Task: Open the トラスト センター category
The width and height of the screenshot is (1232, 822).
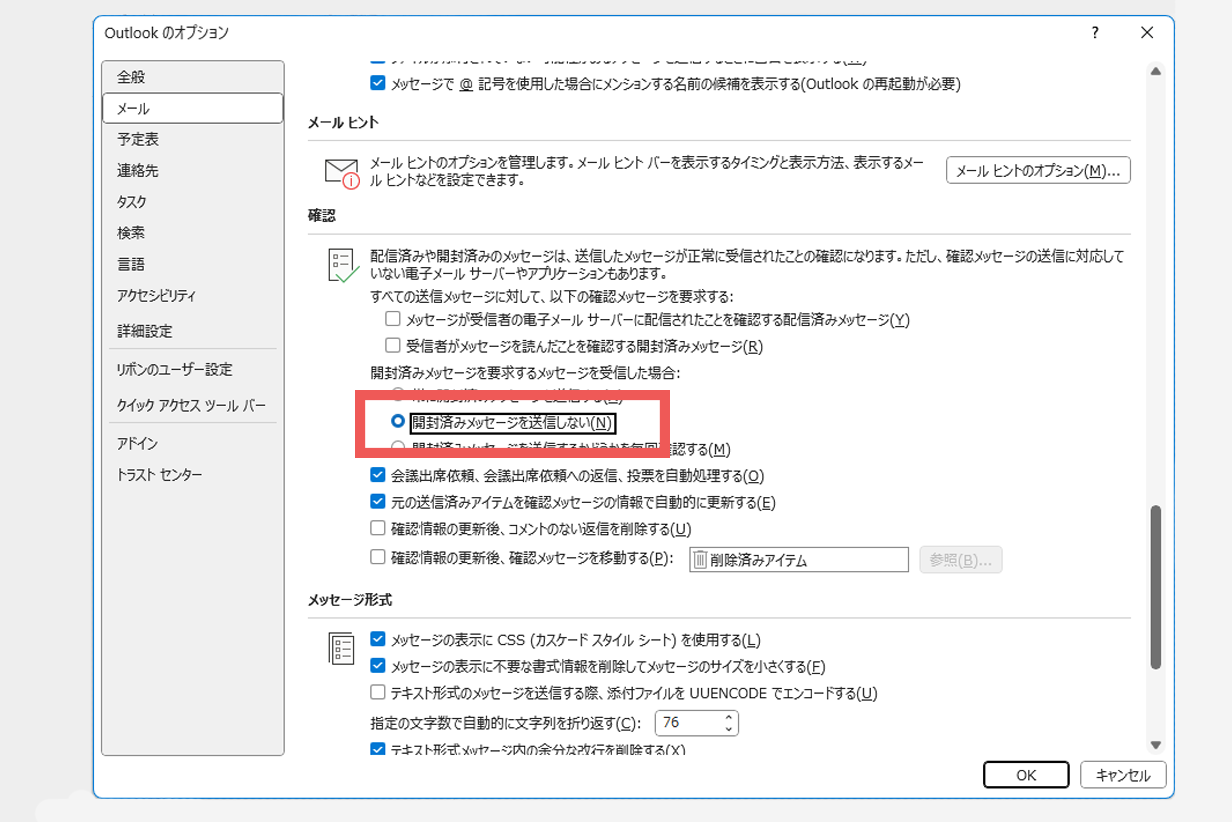Action: (160, 475)
